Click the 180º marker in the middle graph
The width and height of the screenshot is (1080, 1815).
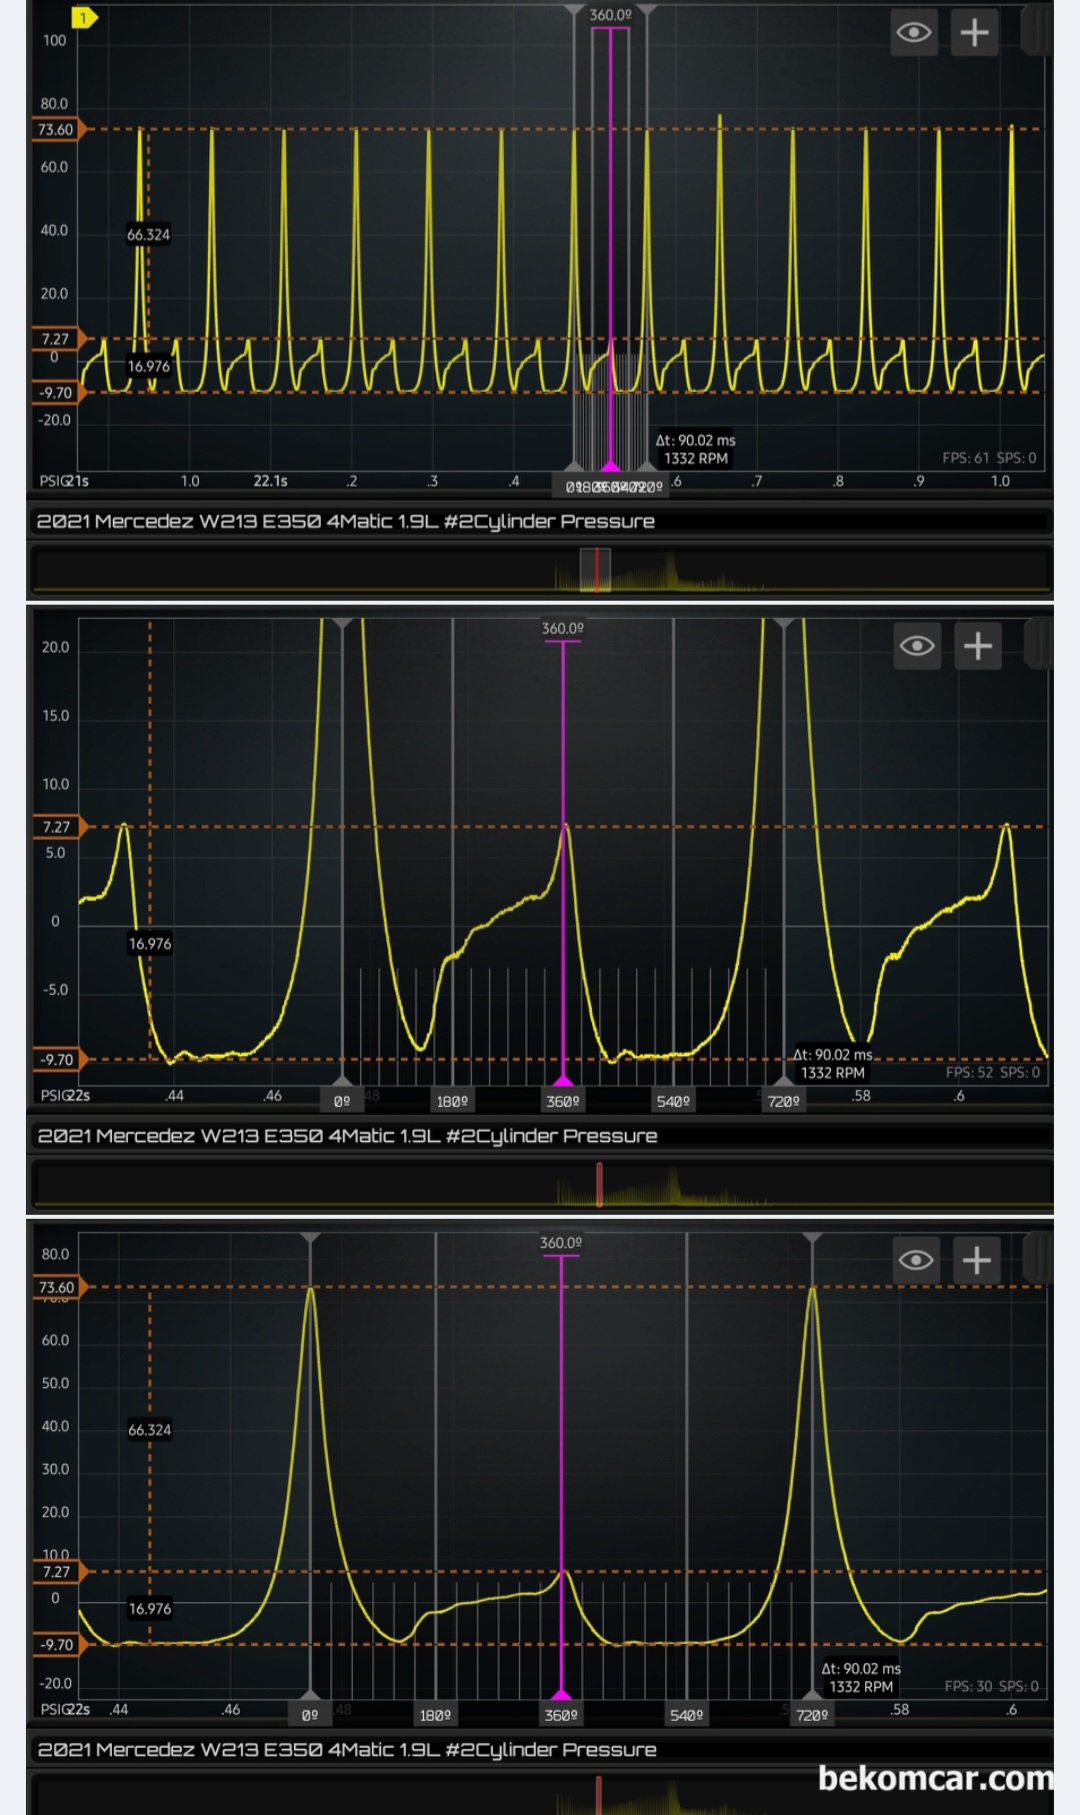tap(452, 1101)
